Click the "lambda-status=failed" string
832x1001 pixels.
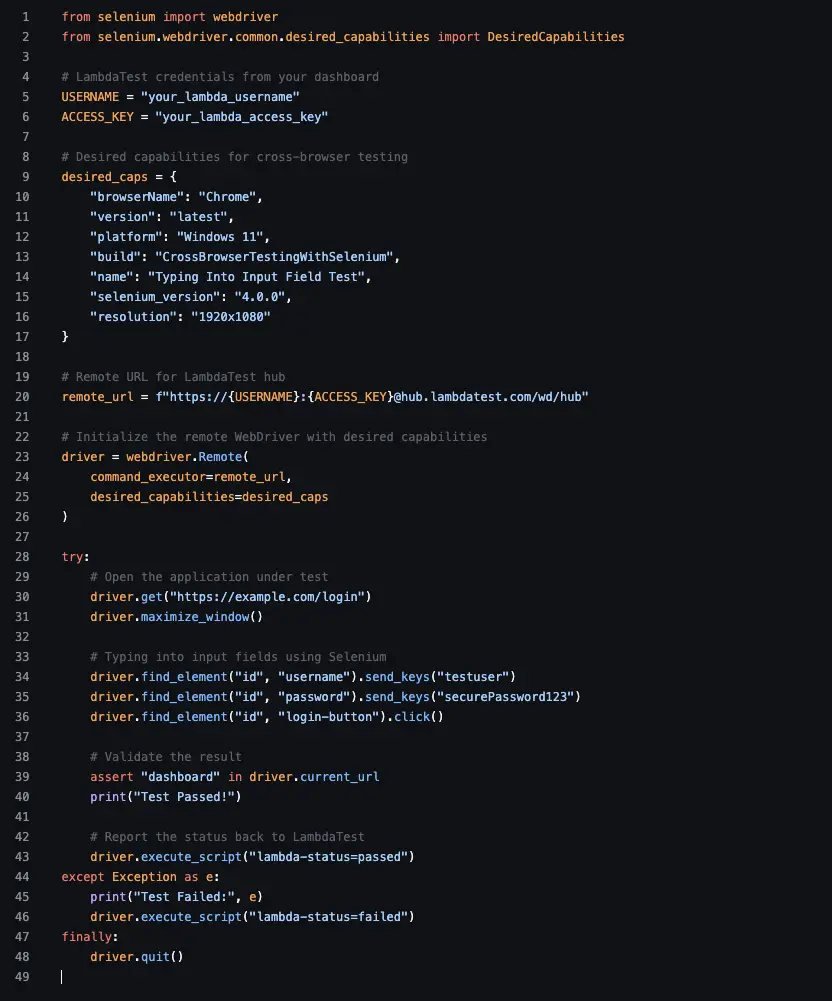(x=328, y=917)
